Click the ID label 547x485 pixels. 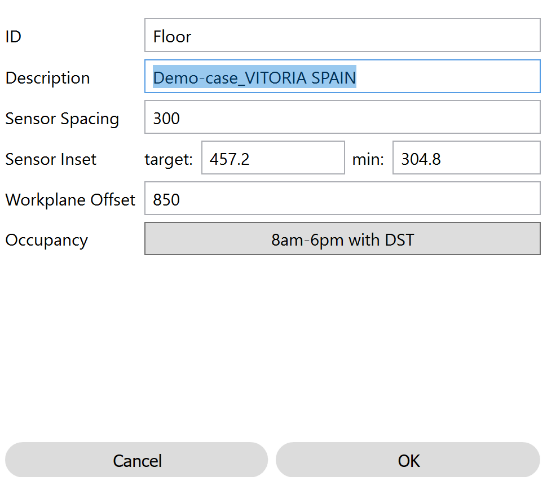tap(13, 36)
